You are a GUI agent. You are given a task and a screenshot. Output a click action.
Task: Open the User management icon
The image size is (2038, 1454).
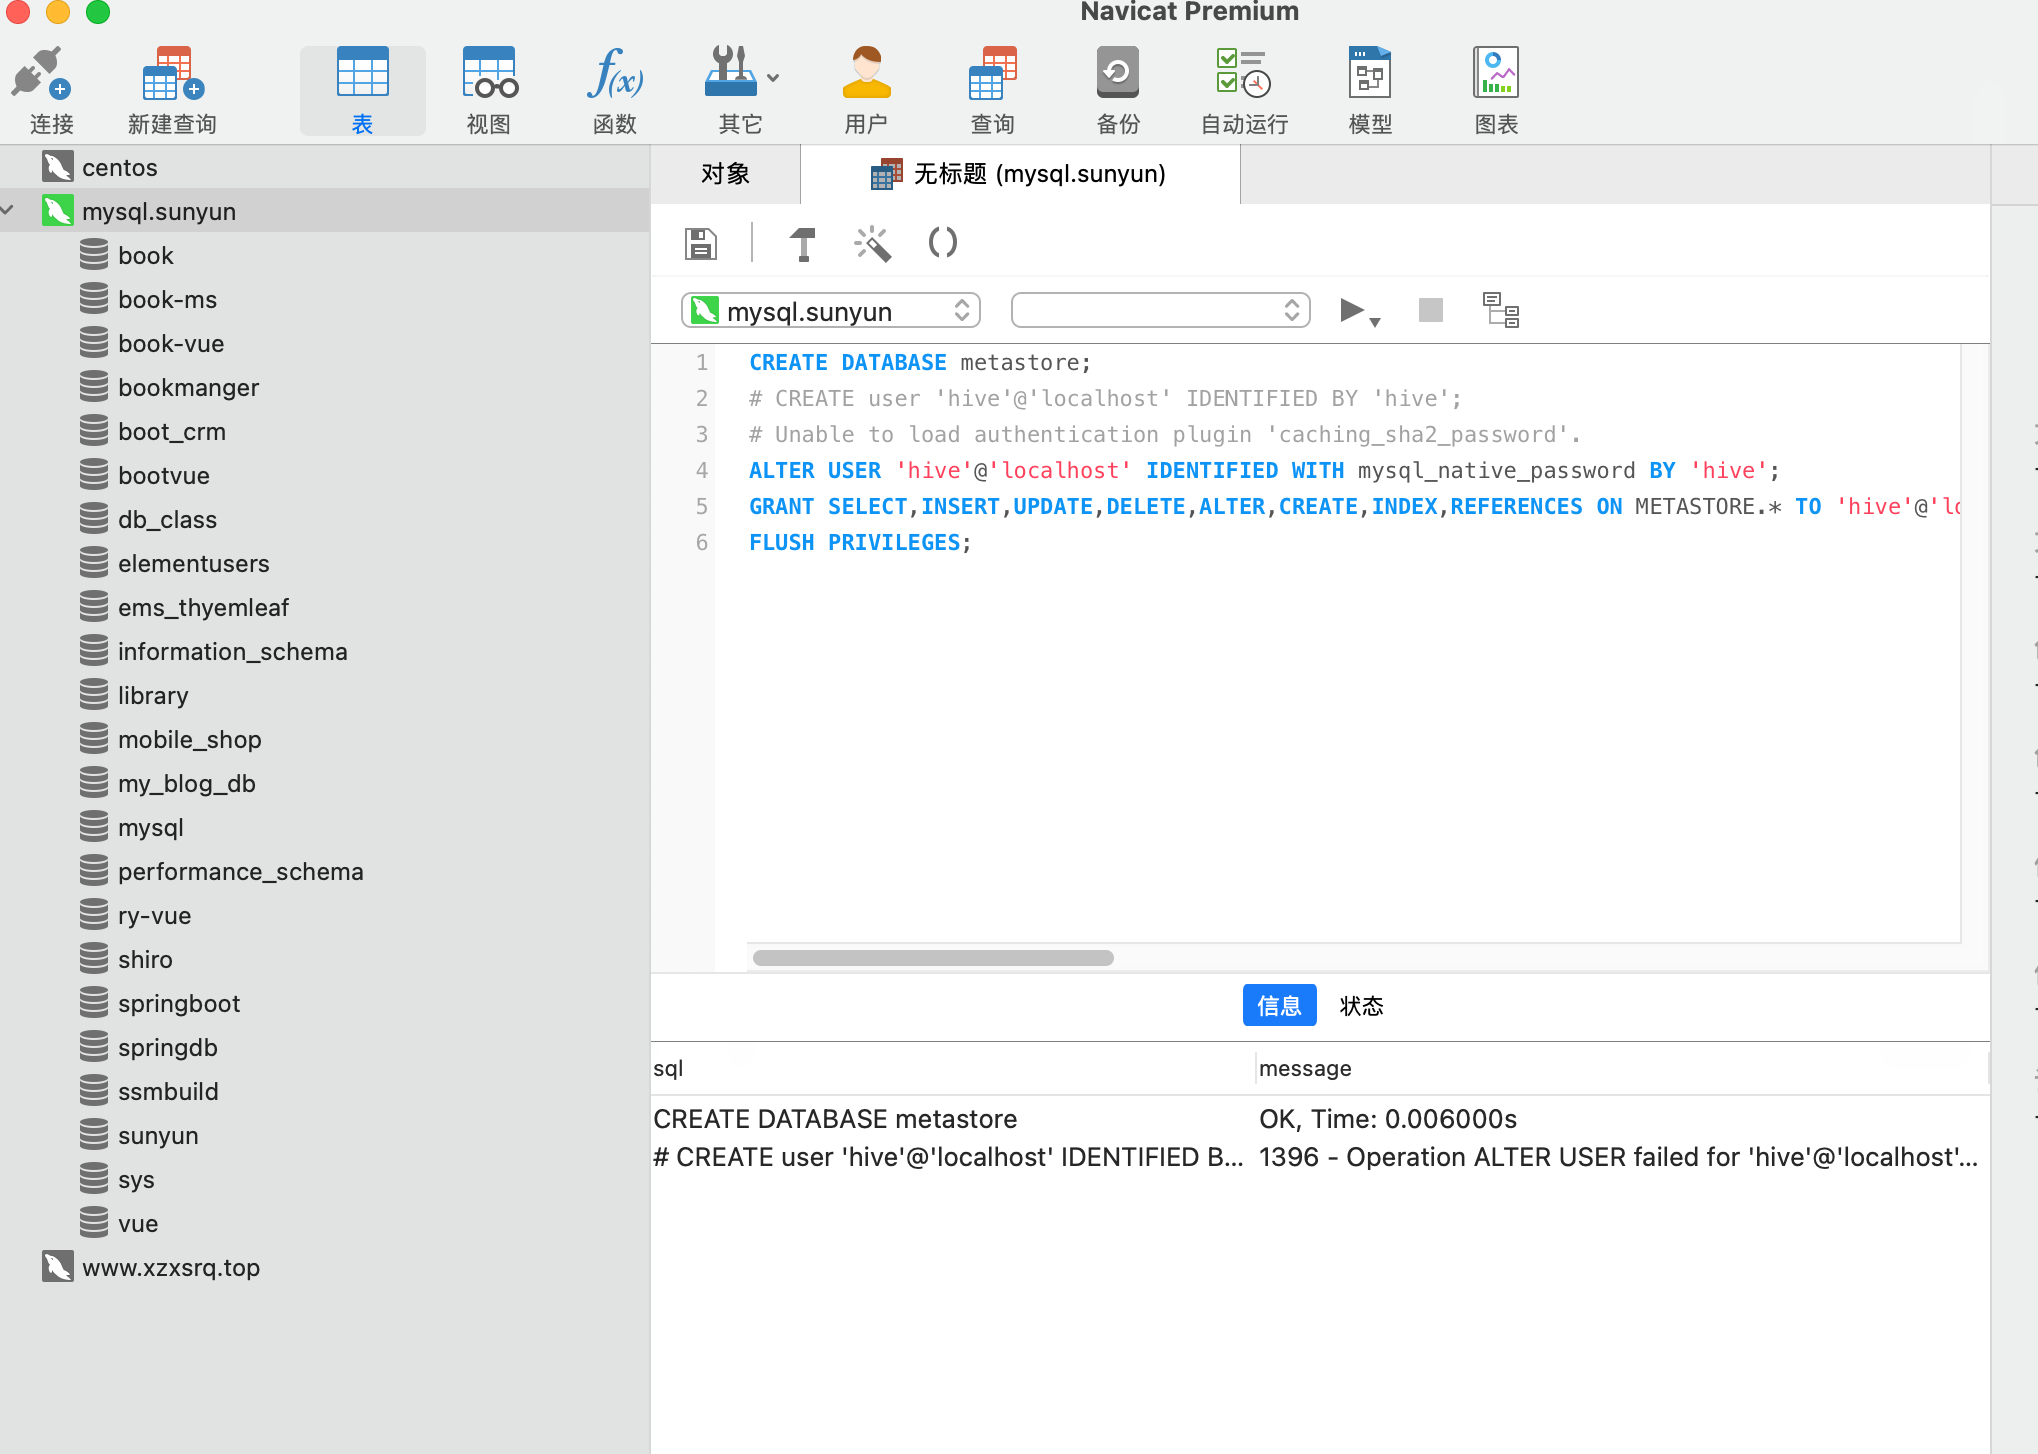pyautogui.click(x=866, y=75)
